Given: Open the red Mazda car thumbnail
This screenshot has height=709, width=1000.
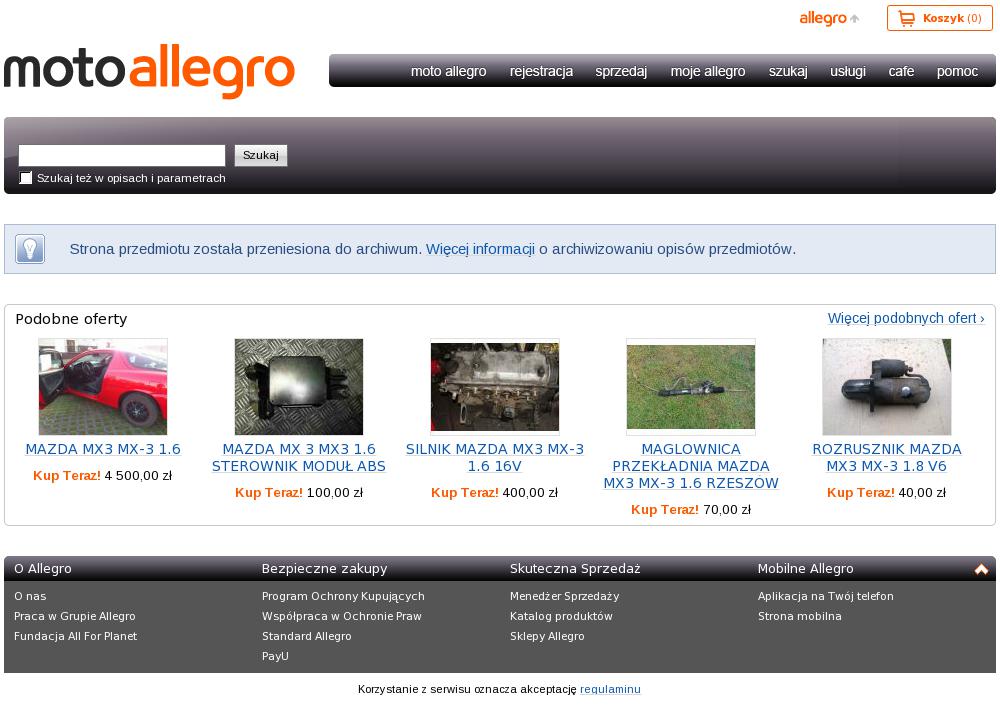Looking at the screenshot, I should [x=103, y=387].
